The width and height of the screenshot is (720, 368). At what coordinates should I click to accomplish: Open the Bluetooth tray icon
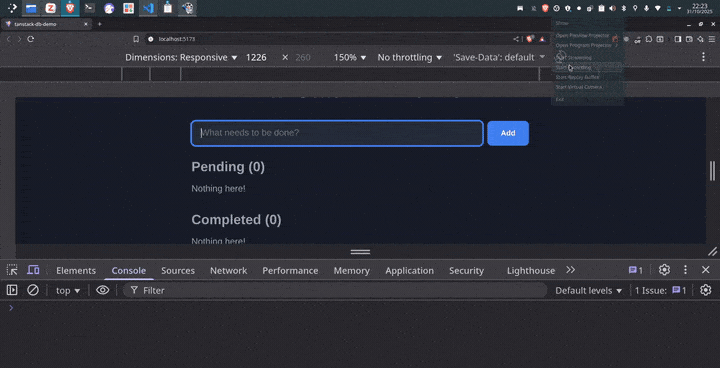(624, 8)
